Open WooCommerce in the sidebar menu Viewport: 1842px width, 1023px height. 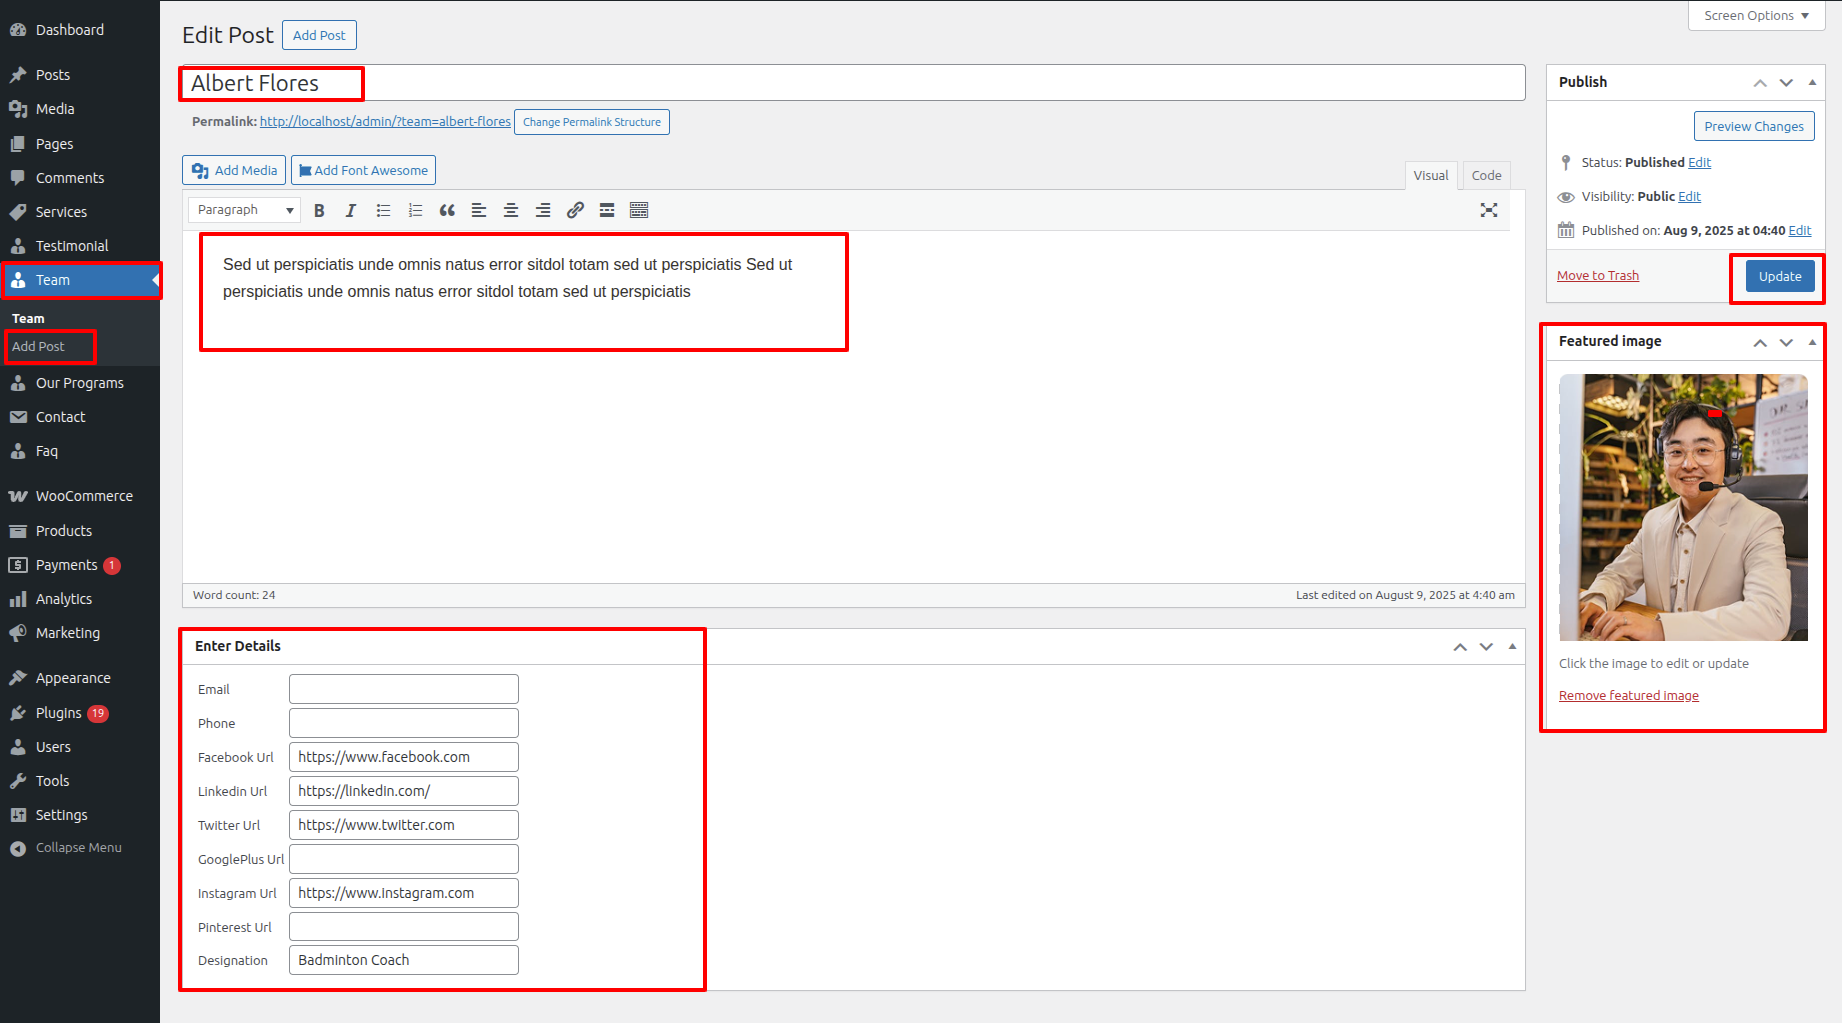(x=84, y=496)
